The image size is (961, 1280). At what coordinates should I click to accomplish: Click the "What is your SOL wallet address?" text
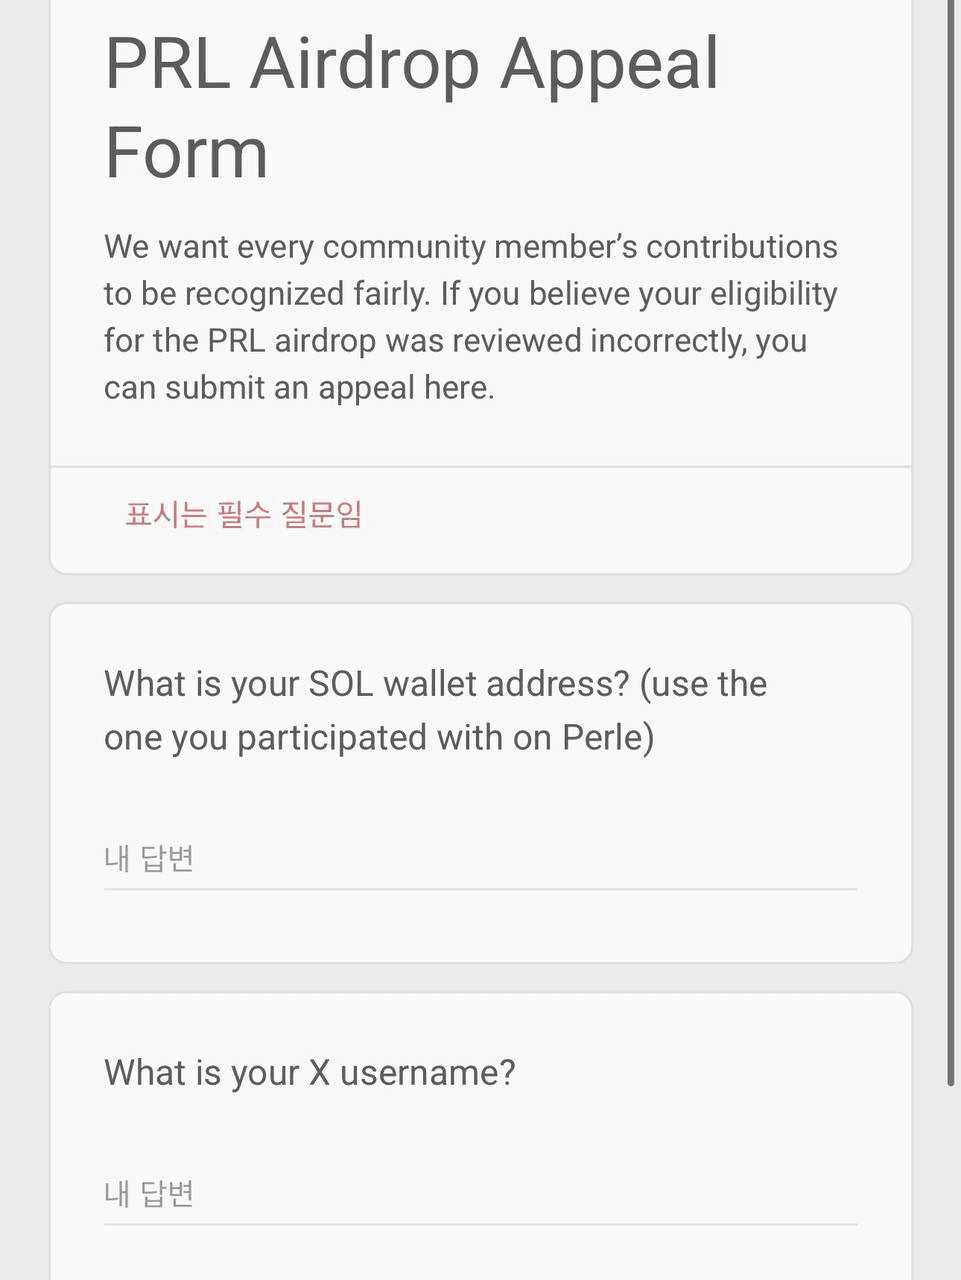[366, 684]
